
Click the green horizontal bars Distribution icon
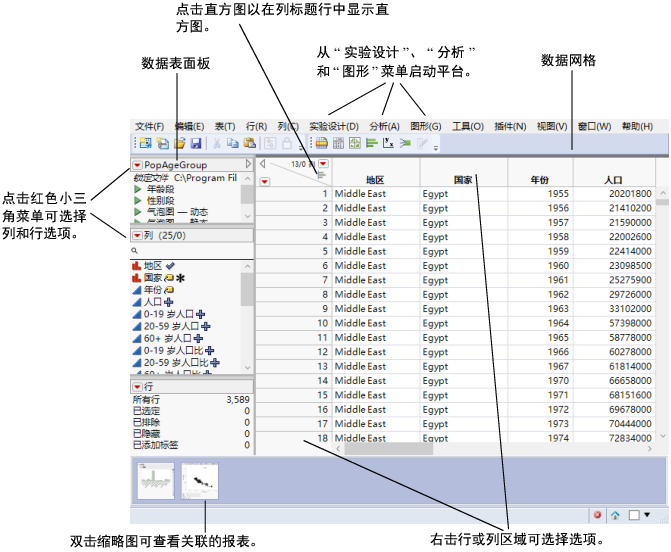coord(371,143)
